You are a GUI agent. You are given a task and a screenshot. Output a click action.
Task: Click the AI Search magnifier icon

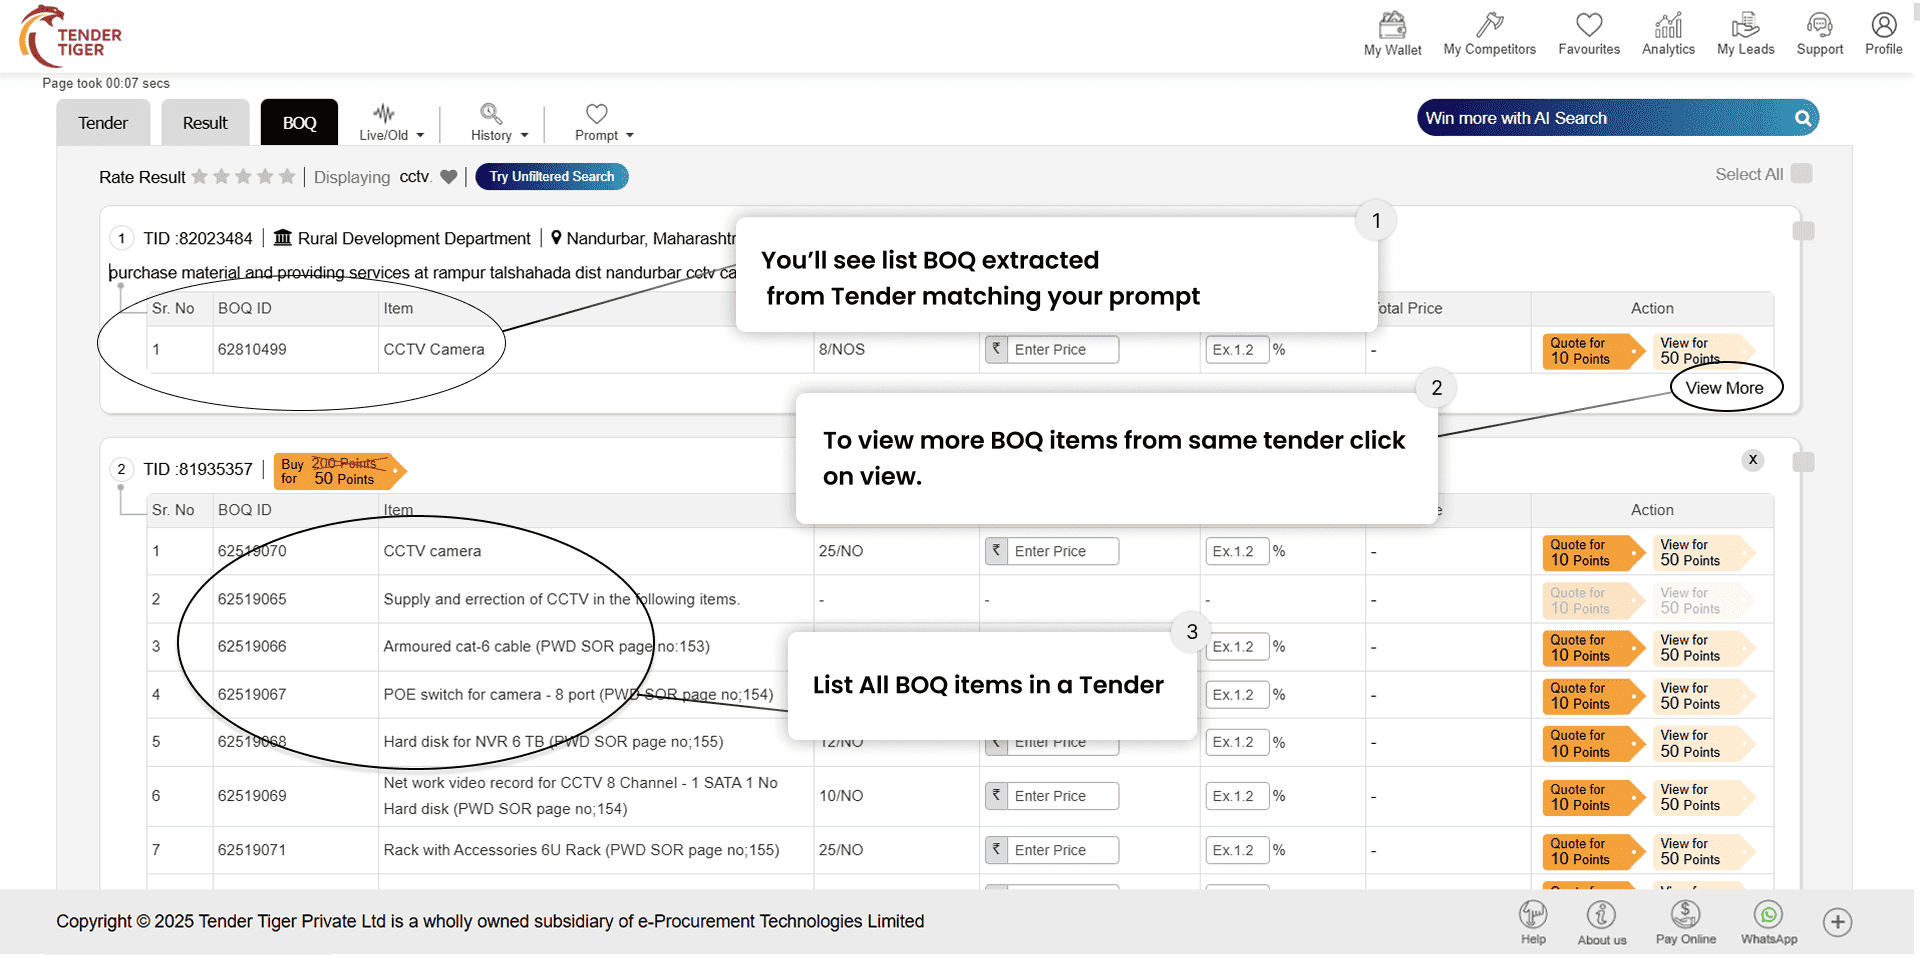(x=1802, y=118)
